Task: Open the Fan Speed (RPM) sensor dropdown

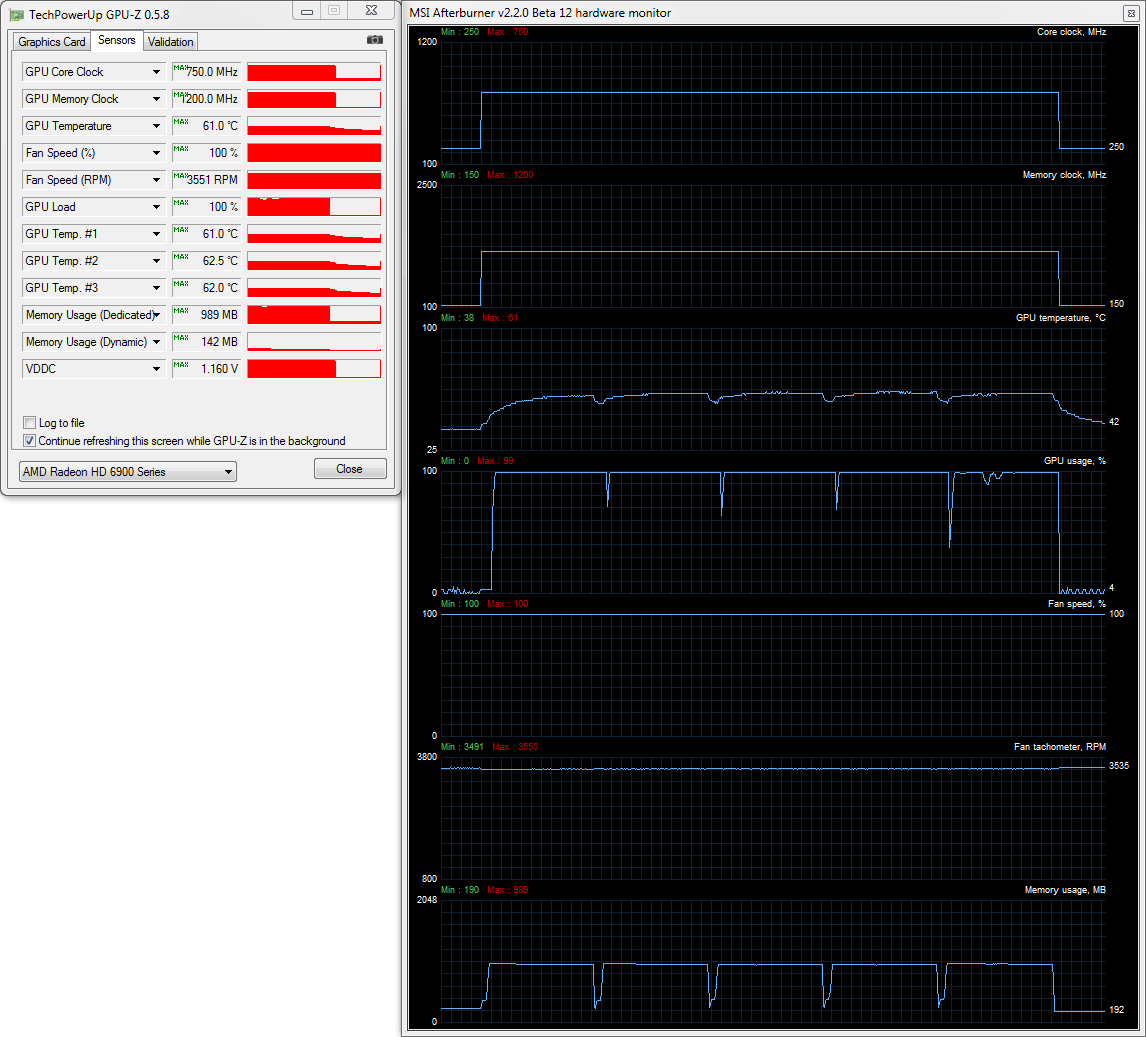Action: [156, 180]
